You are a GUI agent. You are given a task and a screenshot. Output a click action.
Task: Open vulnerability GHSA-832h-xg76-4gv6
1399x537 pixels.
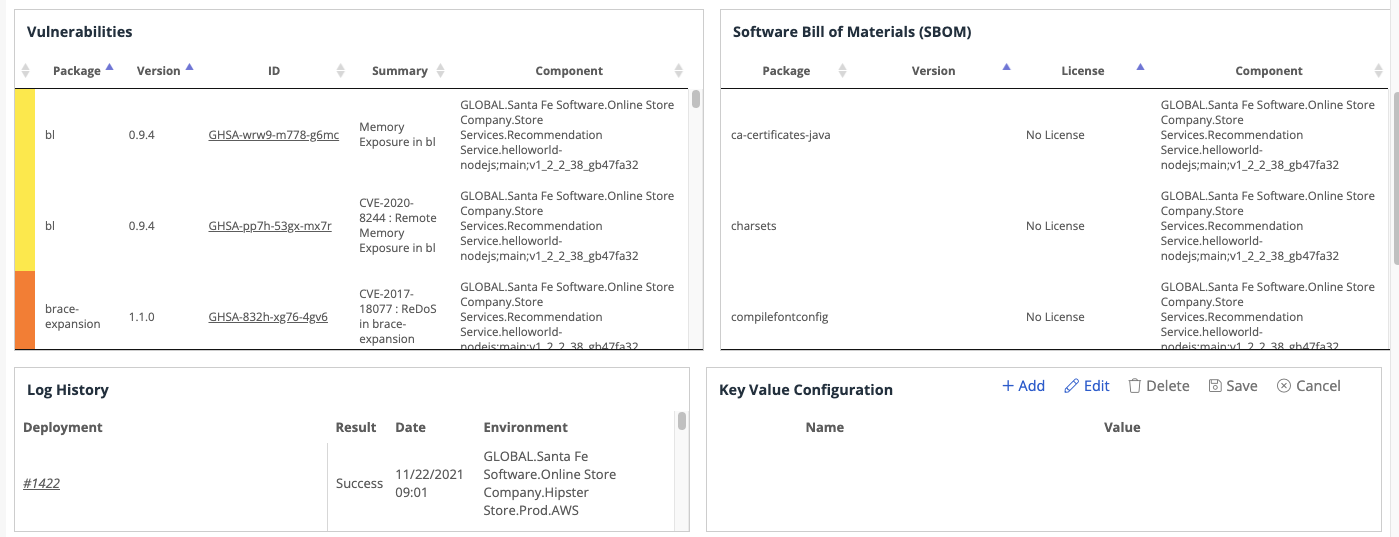pos(268,317)
